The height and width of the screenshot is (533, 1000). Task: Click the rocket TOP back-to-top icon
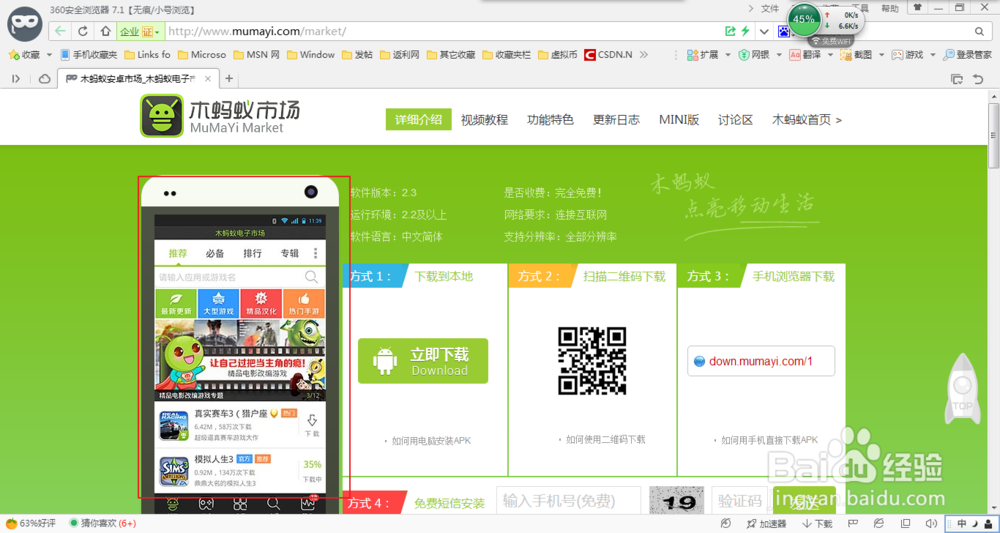pos(962,389)
